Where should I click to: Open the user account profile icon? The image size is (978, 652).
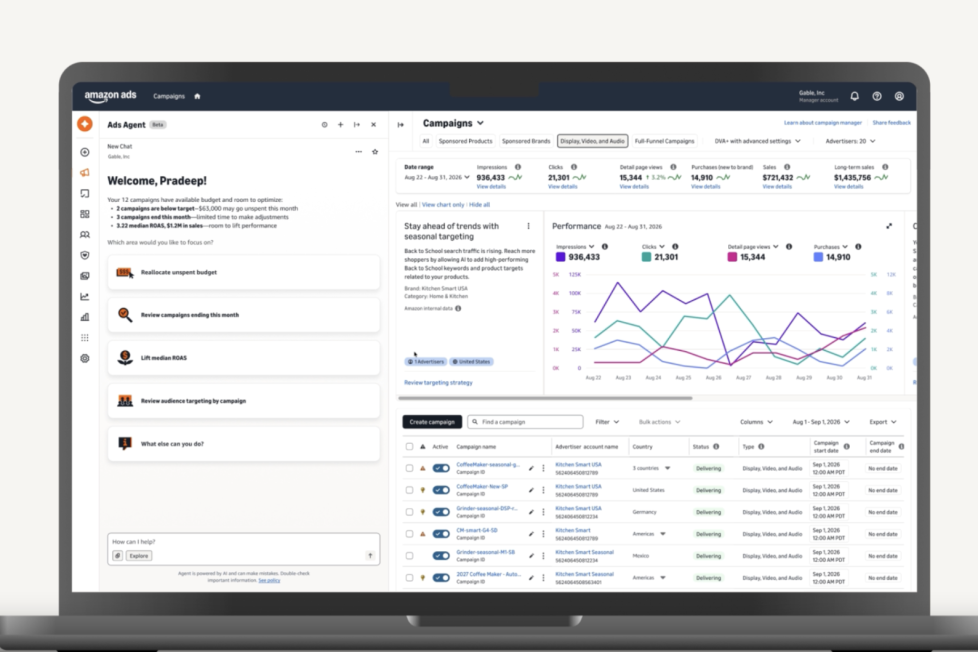click(x=899, y=96)
